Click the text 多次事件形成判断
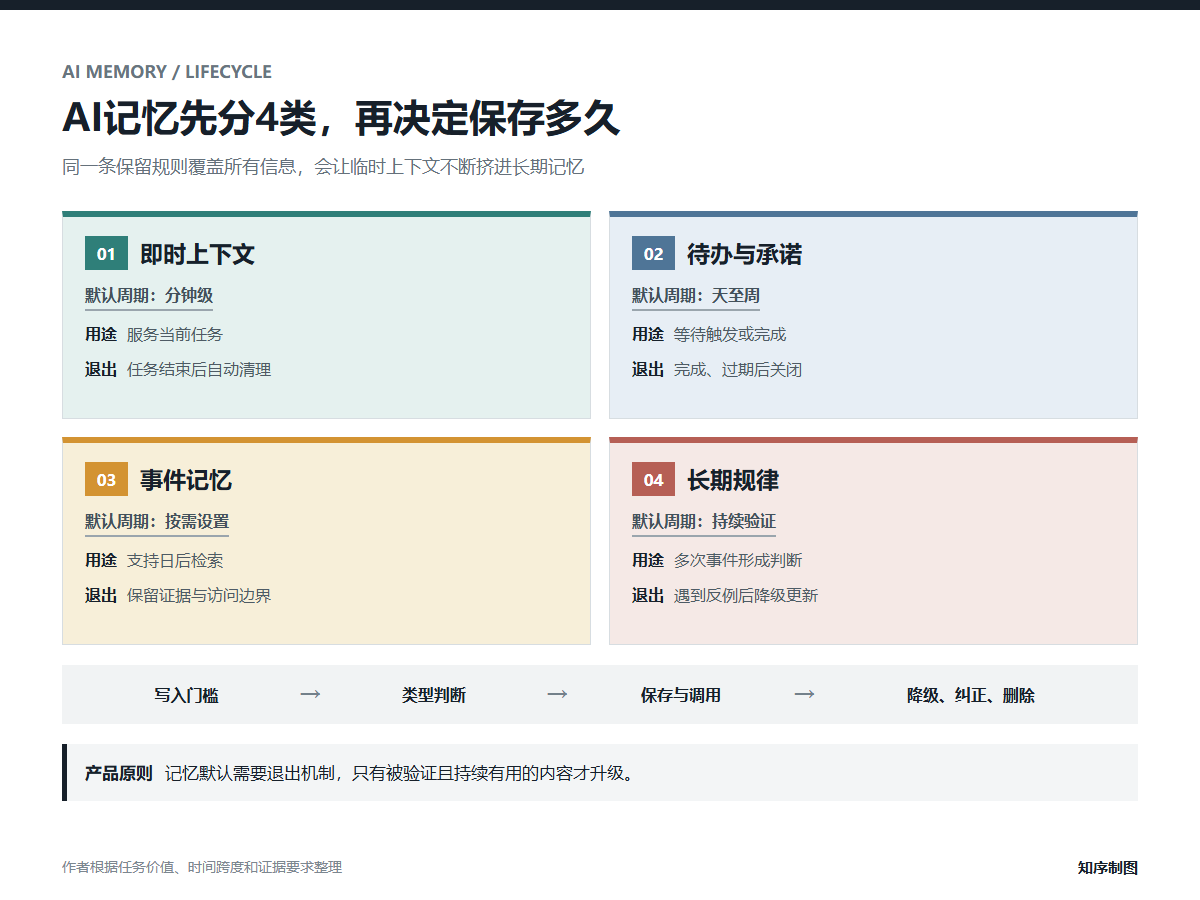 point(738,561)
